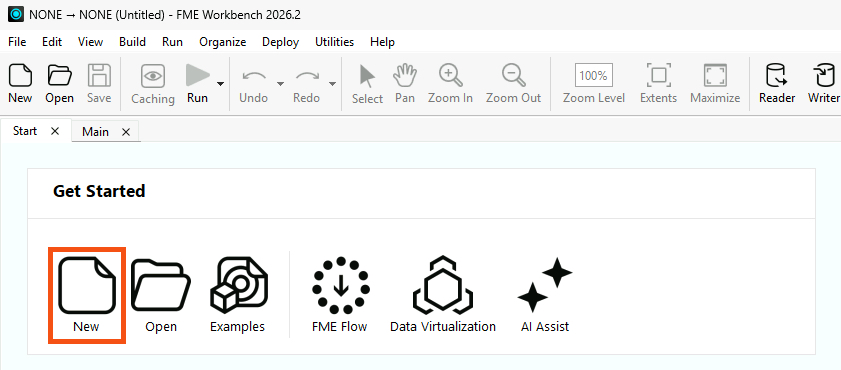Add a Reader from the toolbar

click(777, 83)
